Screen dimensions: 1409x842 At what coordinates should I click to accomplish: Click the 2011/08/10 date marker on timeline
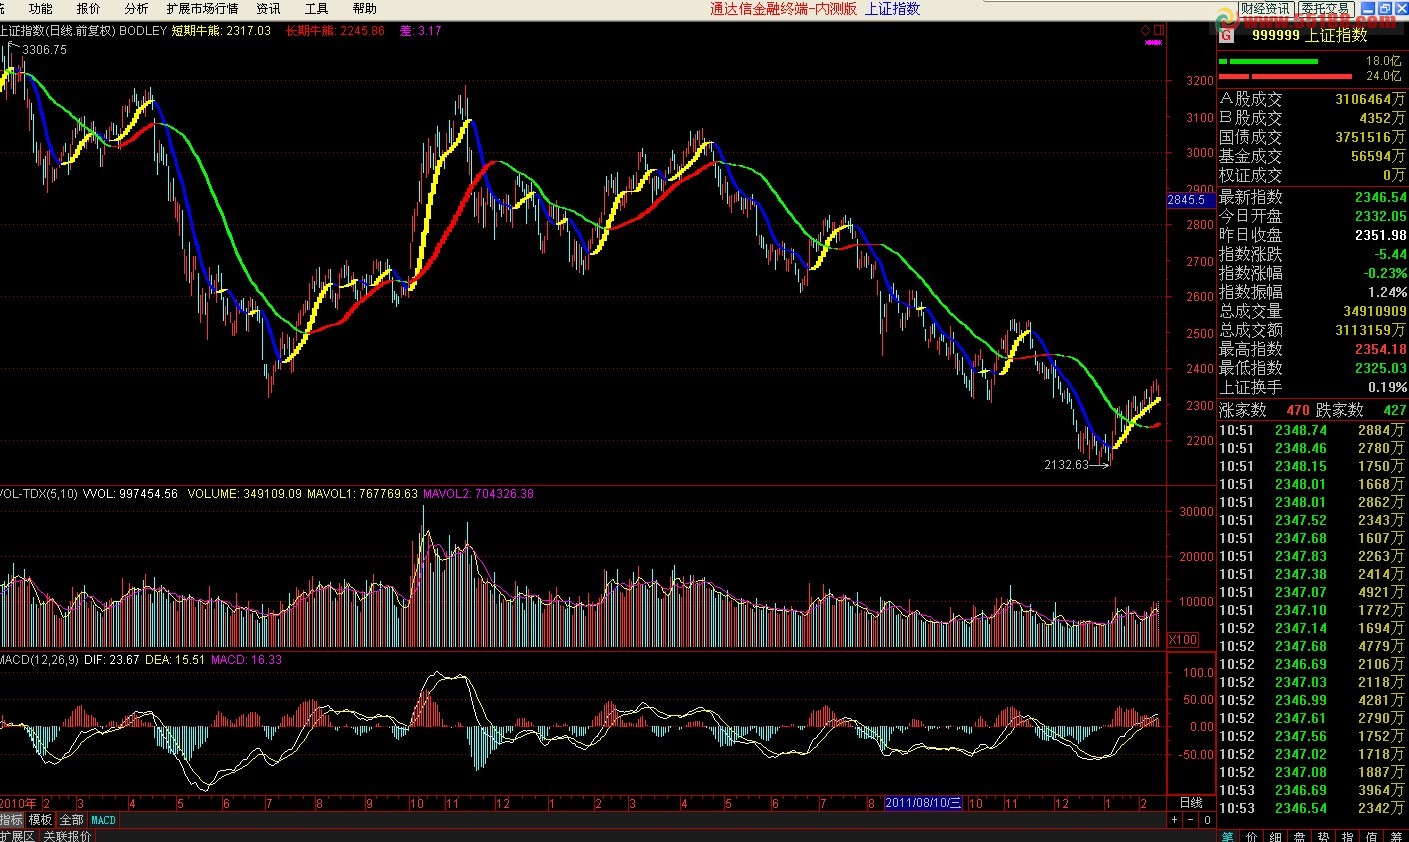pos(922,803)
